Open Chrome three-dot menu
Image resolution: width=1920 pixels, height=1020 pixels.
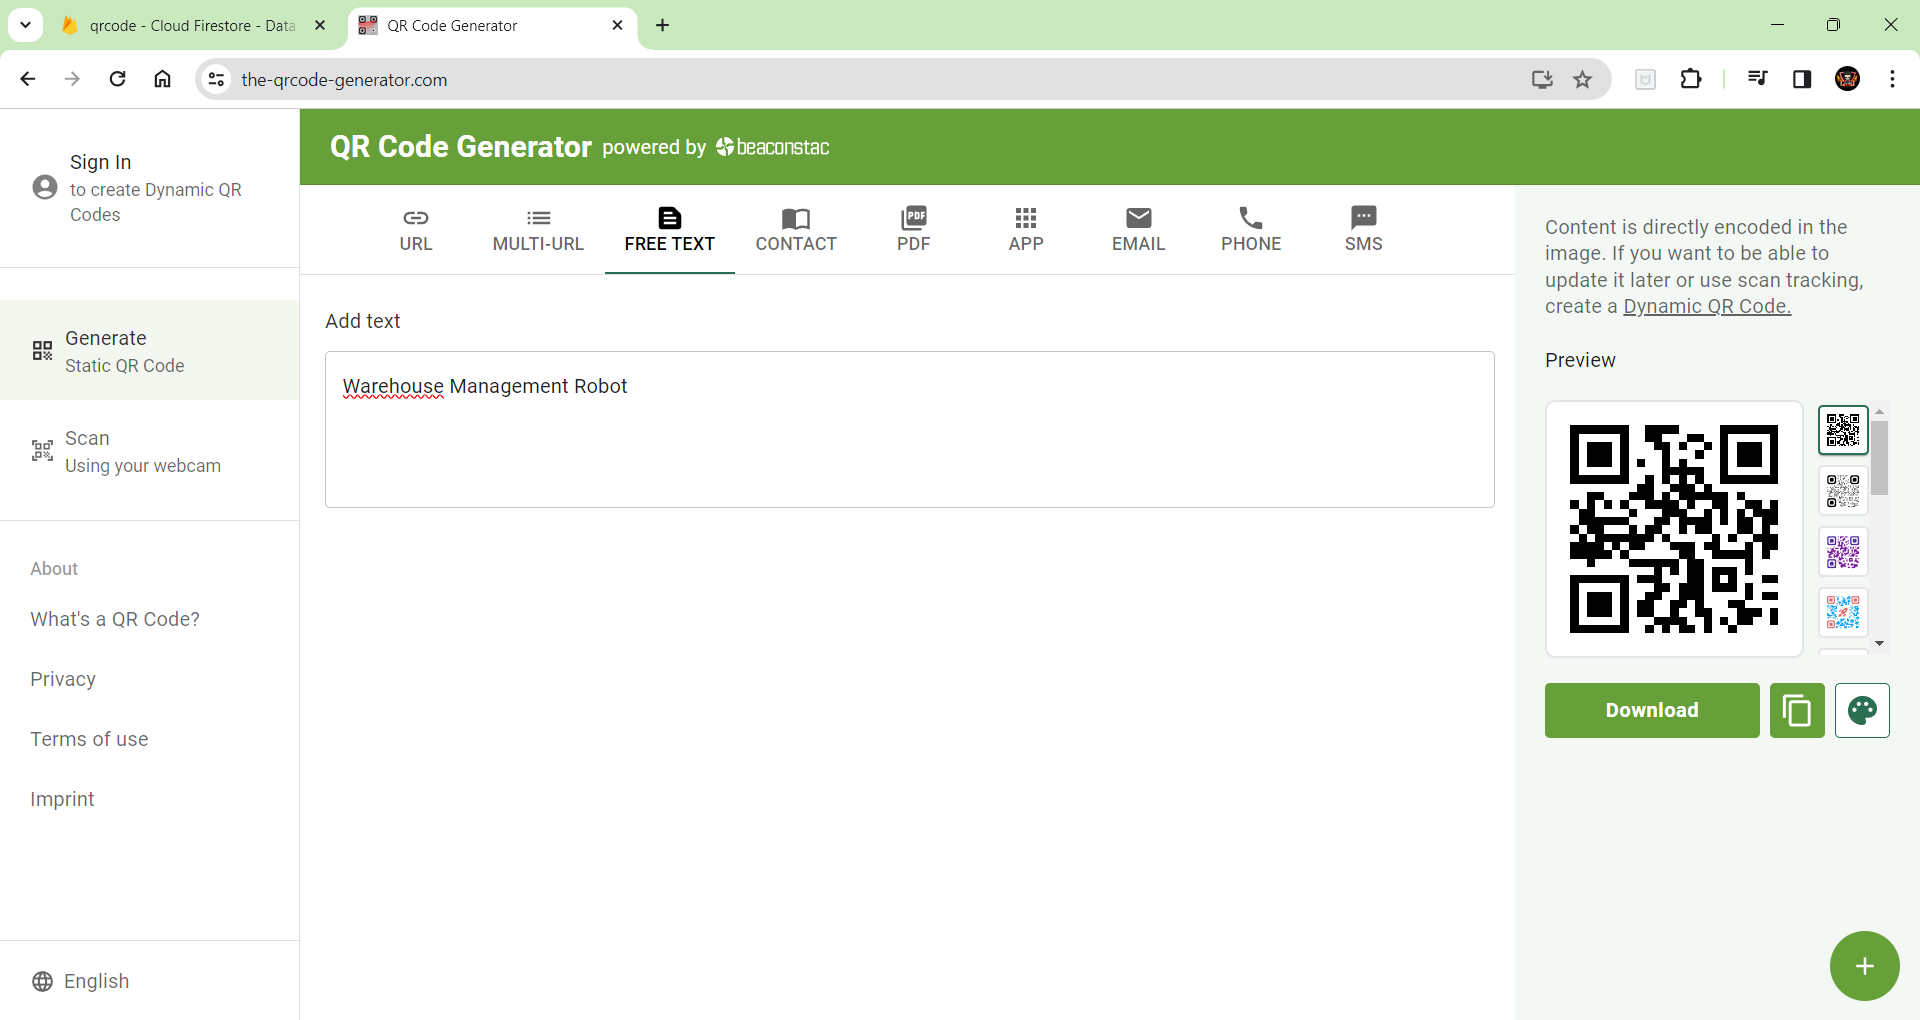[x=1892, y=79]
